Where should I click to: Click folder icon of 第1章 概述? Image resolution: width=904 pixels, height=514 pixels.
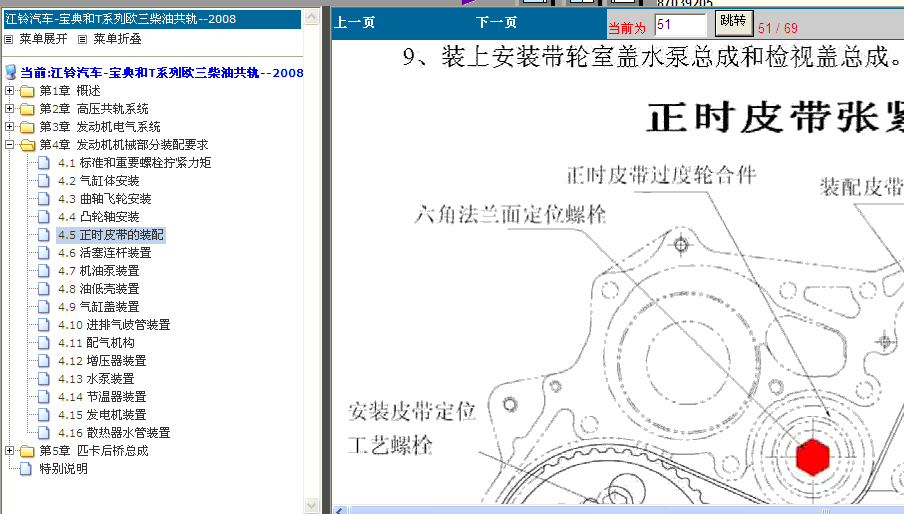27,91
